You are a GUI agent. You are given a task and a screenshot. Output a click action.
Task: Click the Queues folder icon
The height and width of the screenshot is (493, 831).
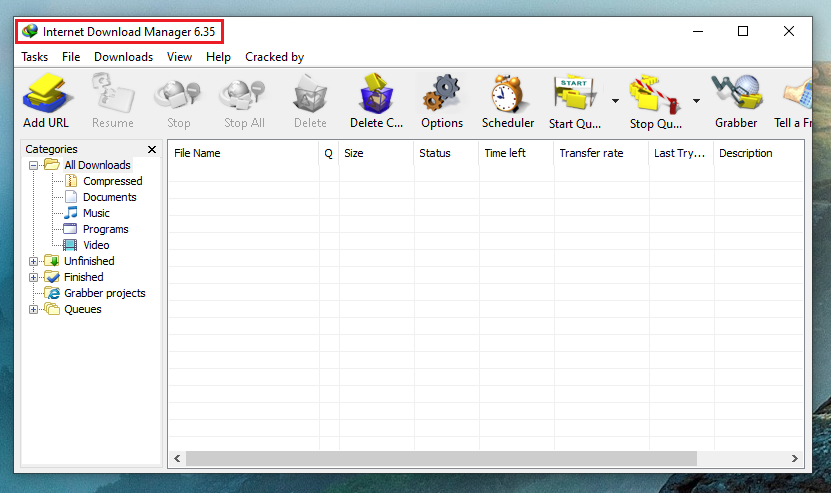click(52, 309)
